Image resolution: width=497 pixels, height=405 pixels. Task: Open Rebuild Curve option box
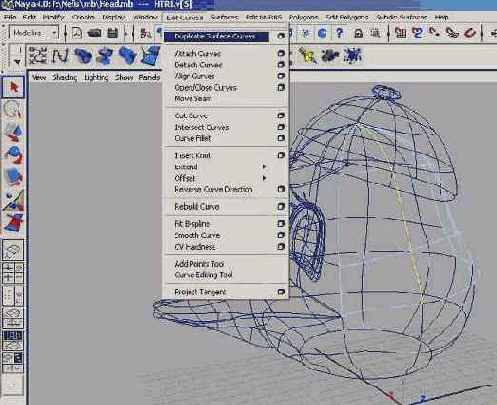pos(281,206)
